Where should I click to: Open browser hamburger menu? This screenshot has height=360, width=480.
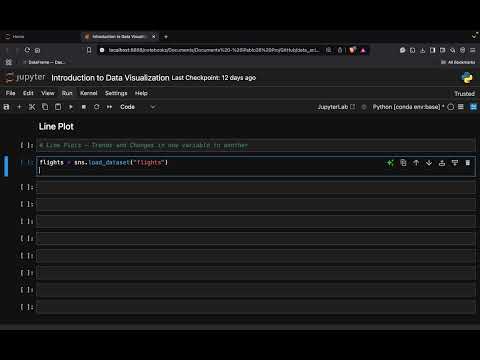(x=473, y=50)
